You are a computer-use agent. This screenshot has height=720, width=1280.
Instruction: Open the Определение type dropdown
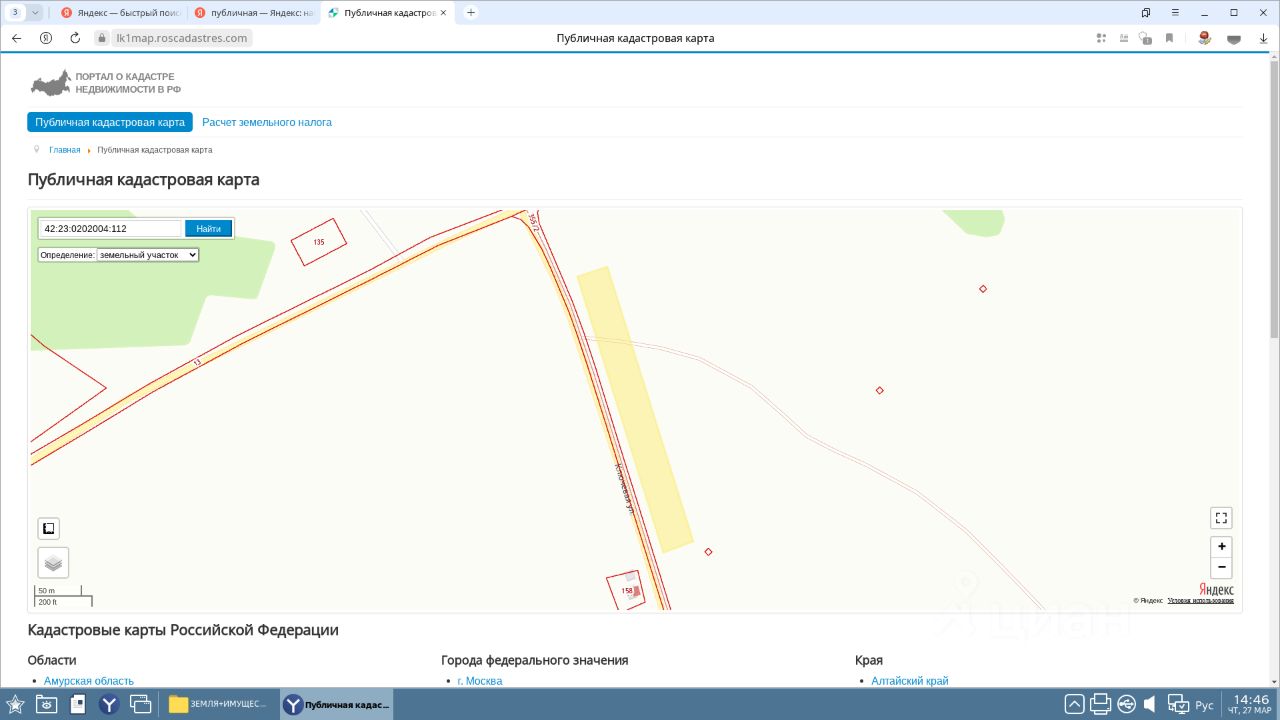tap(148, 255)
